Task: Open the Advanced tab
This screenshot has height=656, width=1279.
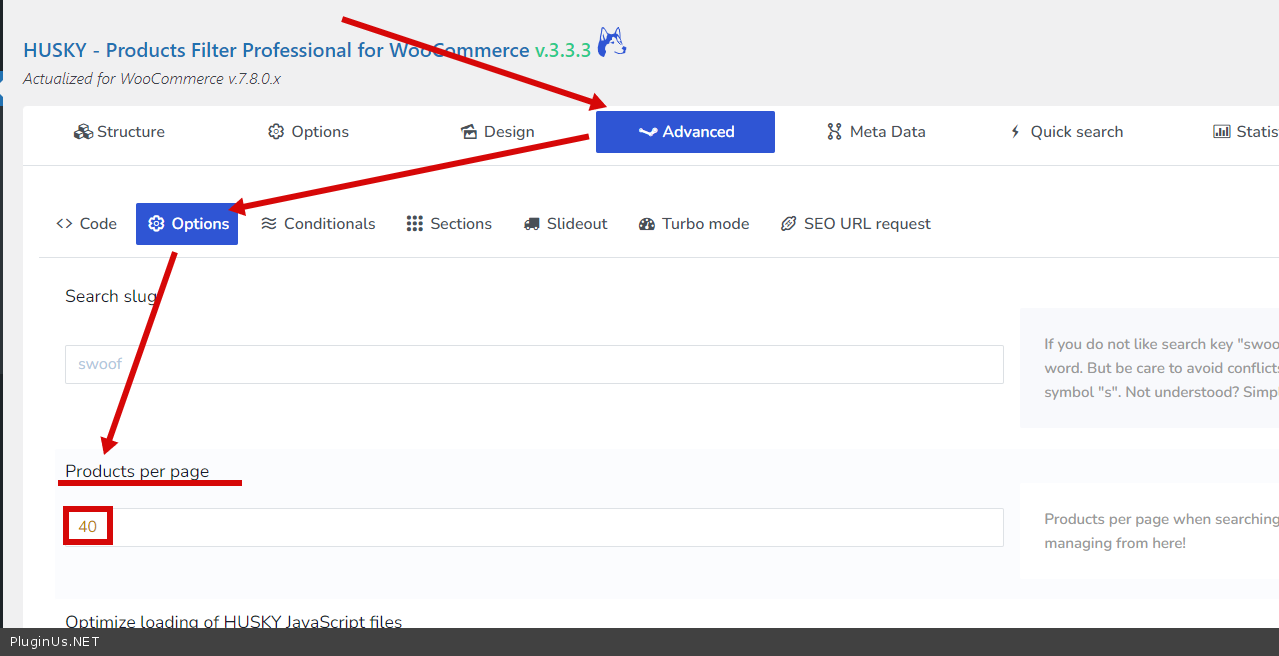Action: [685, 132]
